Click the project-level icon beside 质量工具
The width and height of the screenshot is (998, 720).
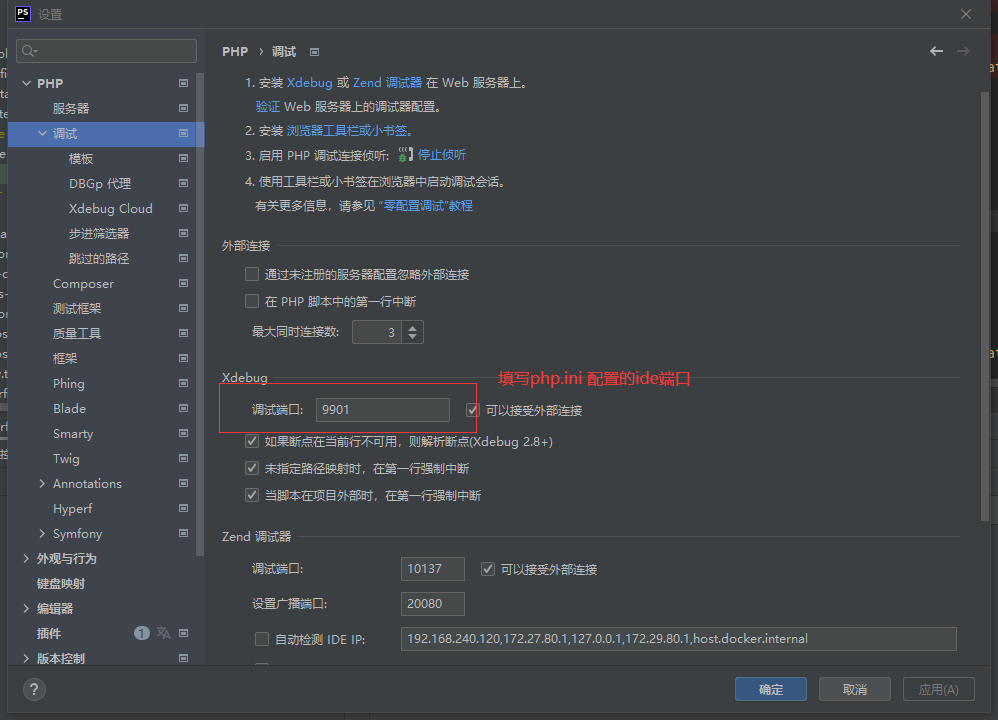[x=183, y=334]
